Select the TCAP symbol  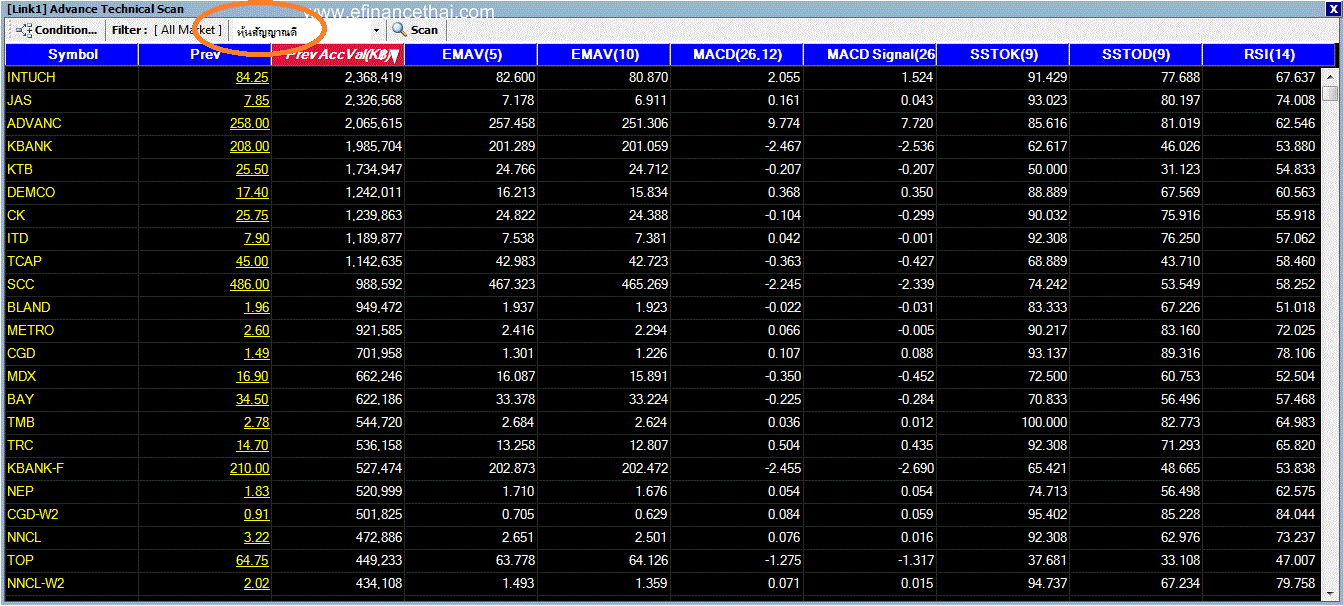coord(24,261)
